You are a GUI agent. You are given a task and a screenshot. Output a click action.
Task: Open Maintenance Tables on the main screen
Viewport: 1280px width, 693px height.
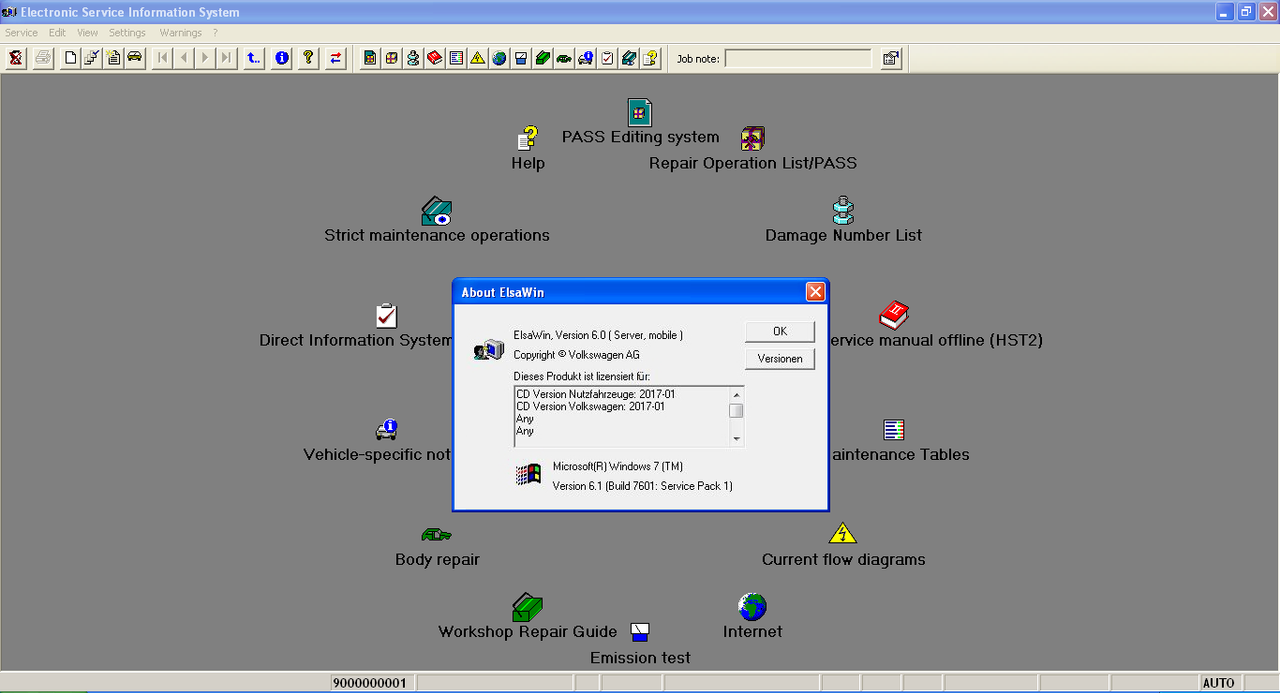894,430
